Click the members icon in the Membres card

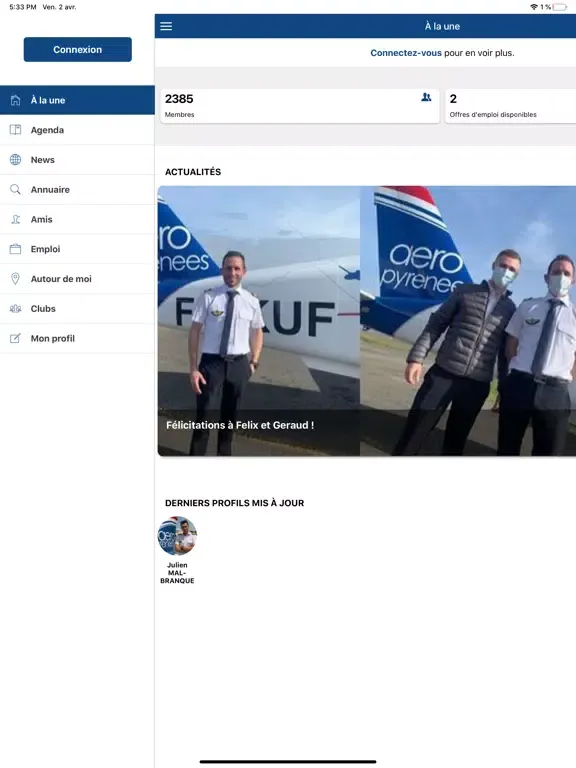tap(426, 97)
